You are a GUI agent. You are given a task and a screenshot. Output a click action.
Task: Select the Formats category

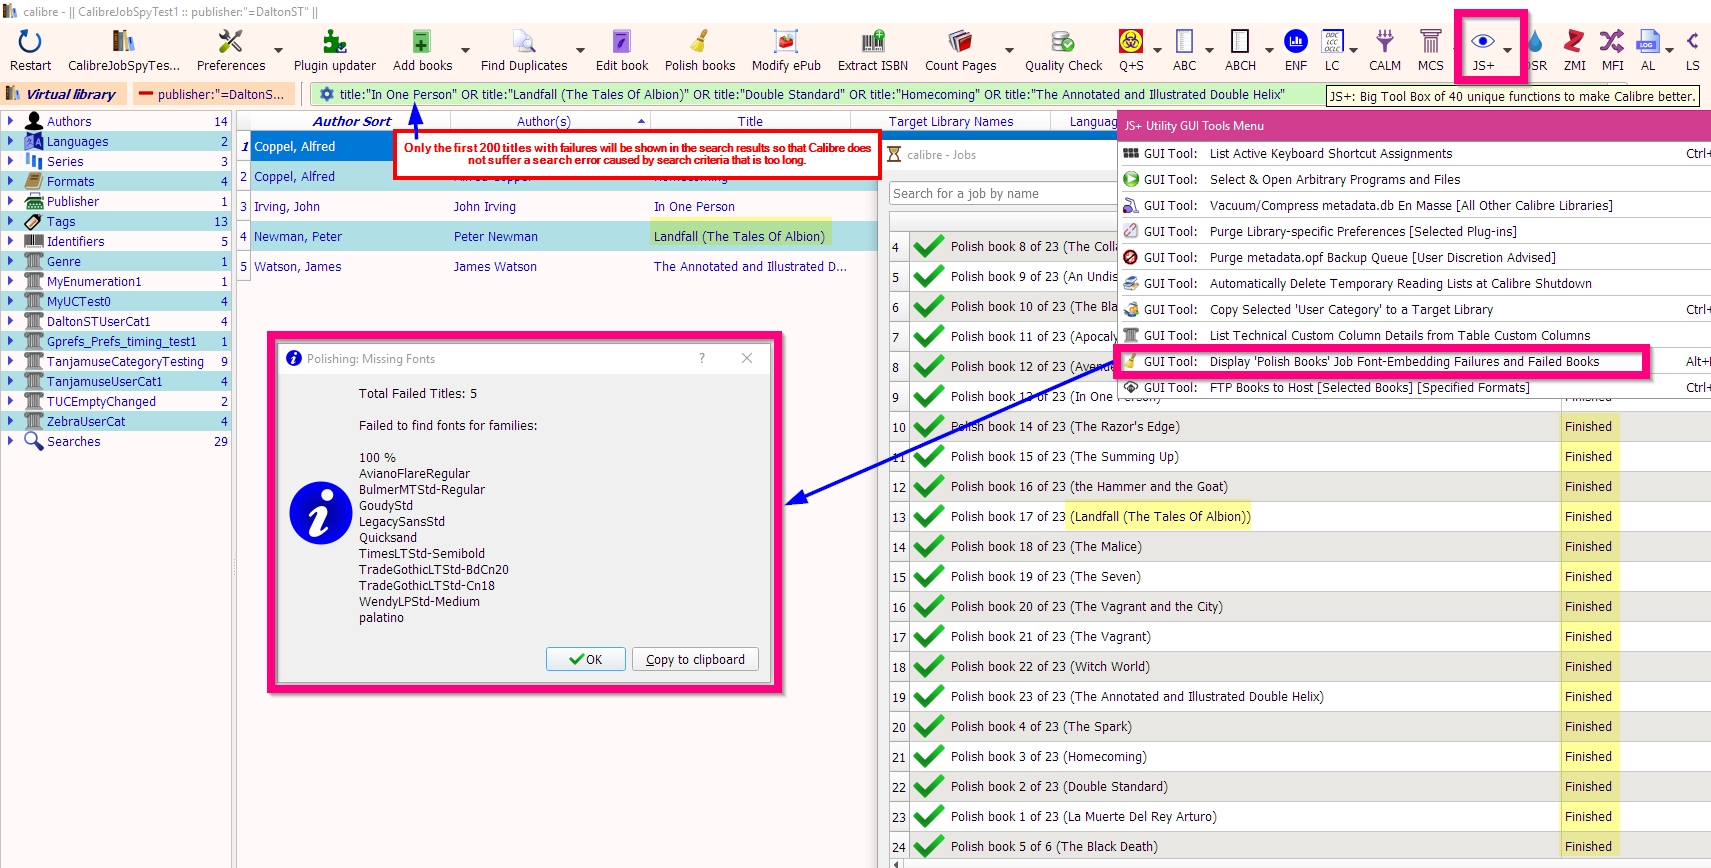point(71,181)
